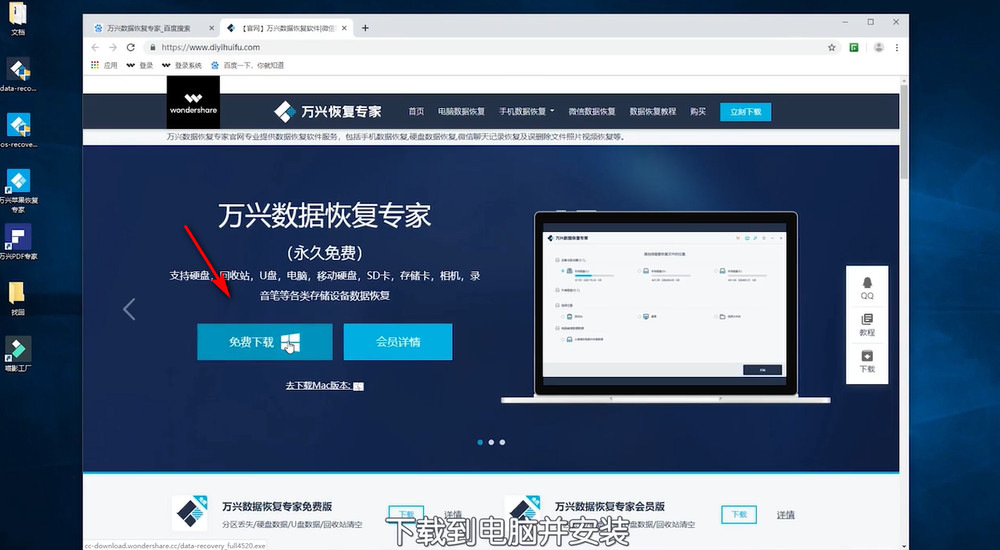
Task: Close the 百度搜索 tab
Action: (212, 28)
